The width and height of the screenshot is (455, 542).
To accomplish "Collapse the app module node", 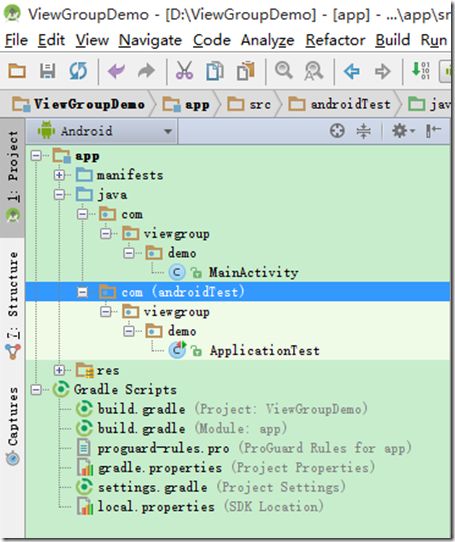I will tap(36, 156).
